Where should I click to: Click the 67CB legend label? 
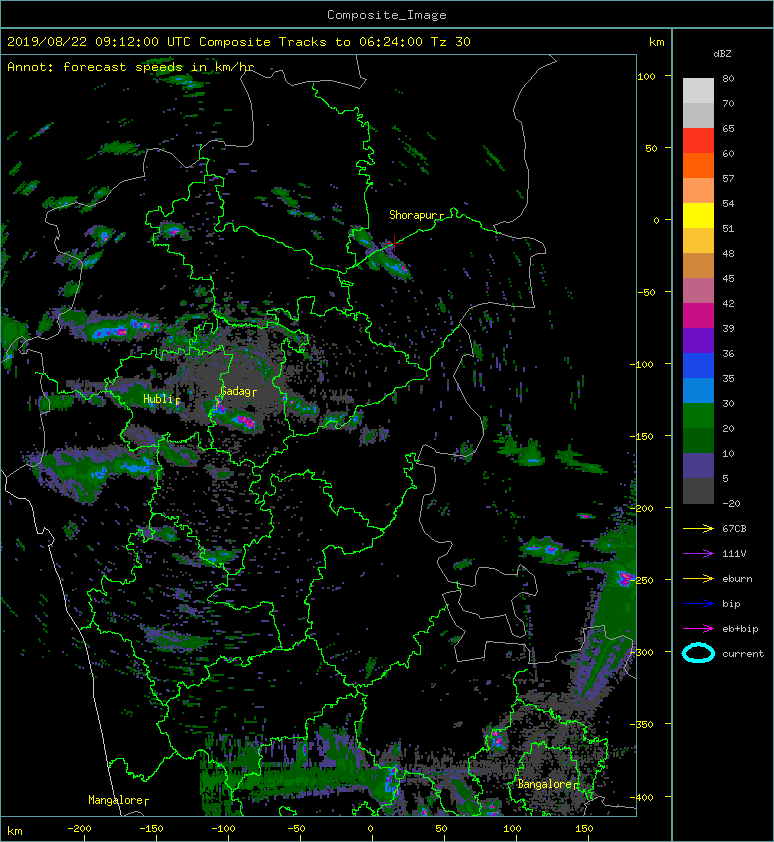point(734,528)
